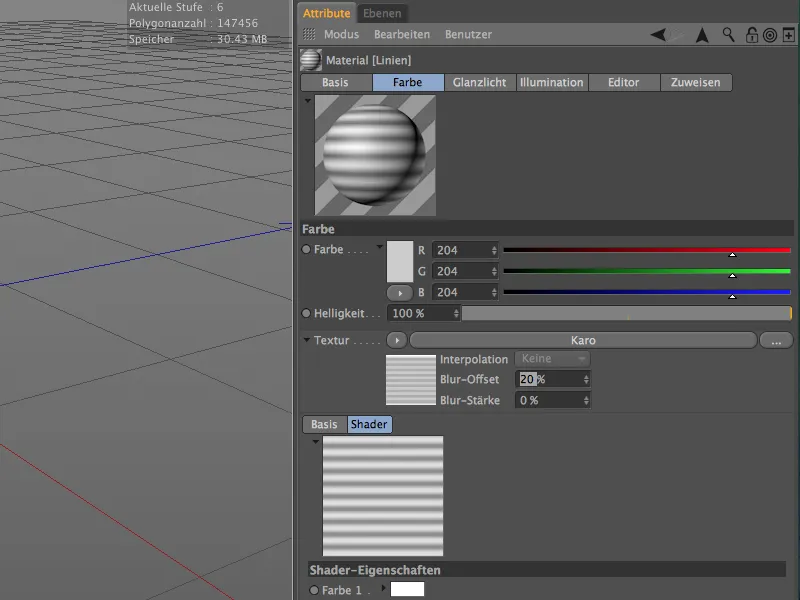Click the Speicher 30.43 MB readout
Viewport: 800px width, 600px height.
(198, 39)
